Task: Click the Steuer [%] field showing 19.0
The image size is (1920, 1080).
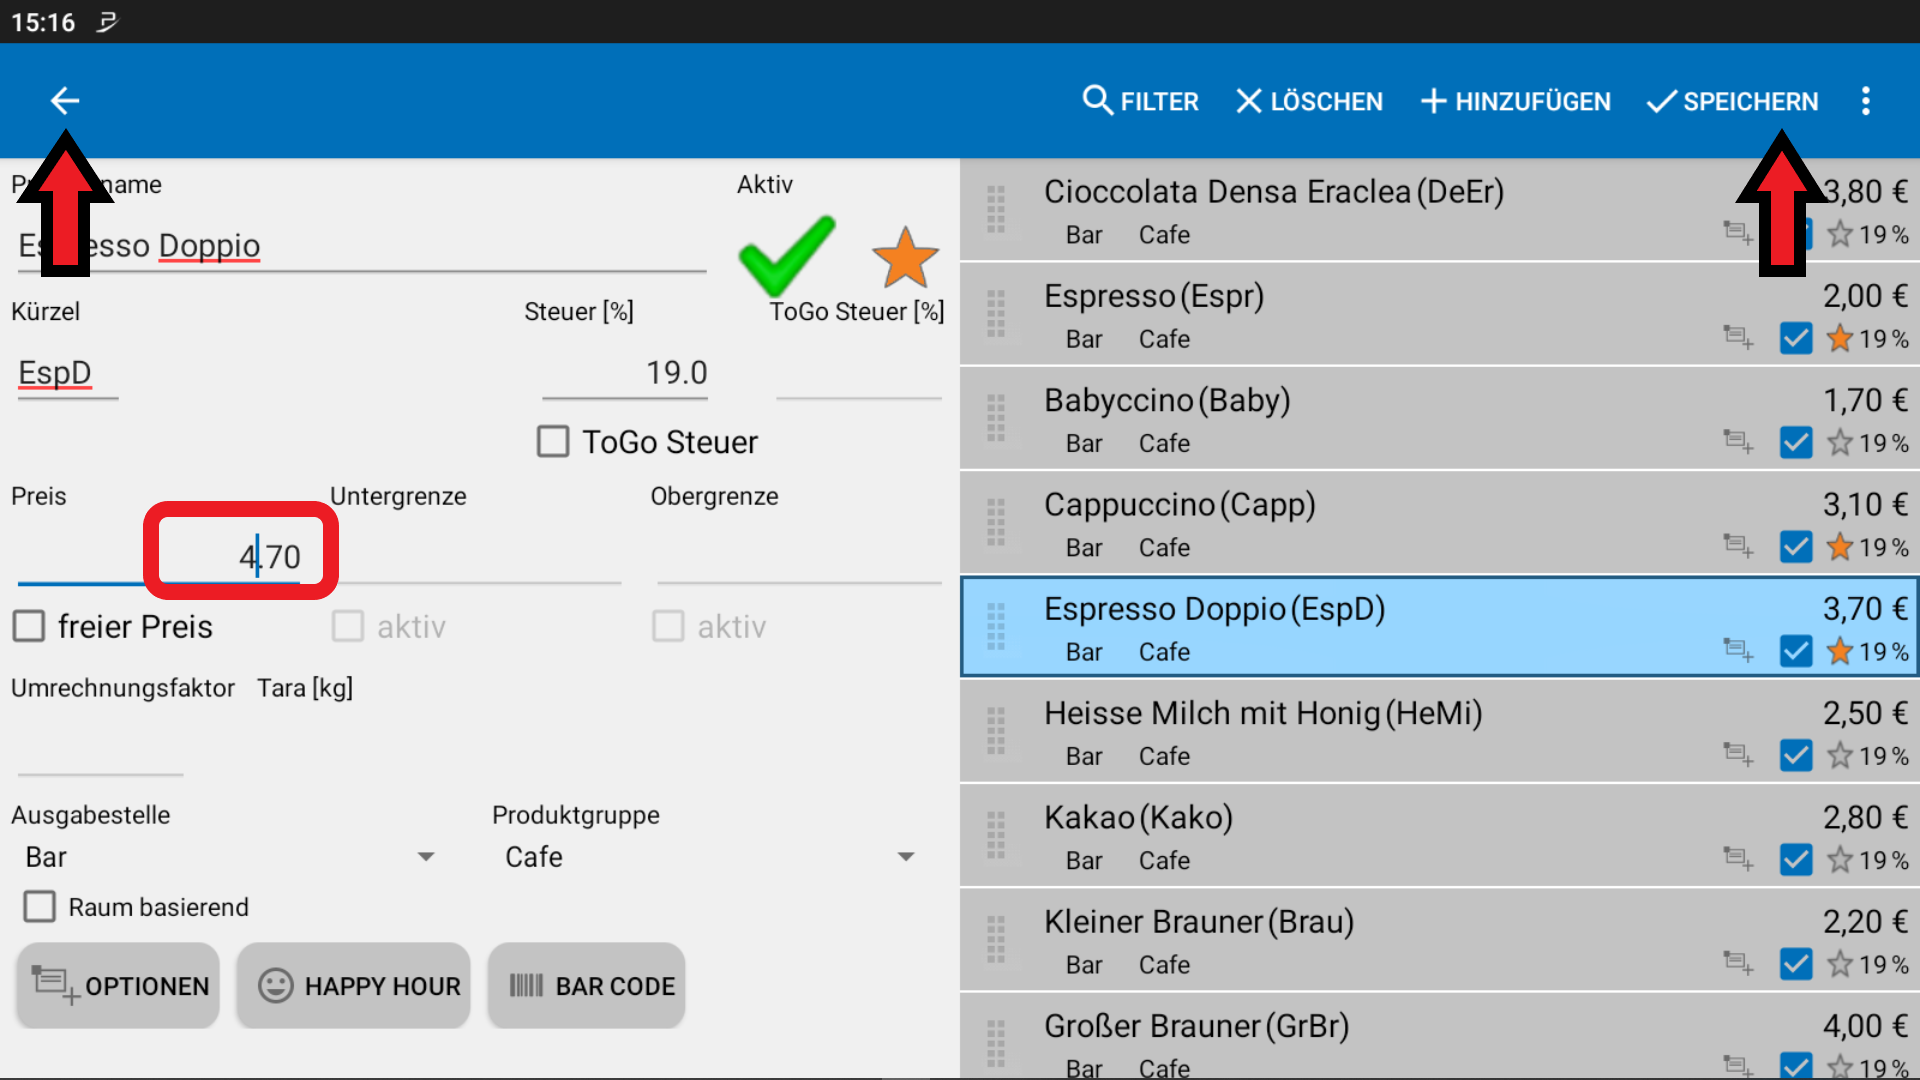Action: click(x=626, y=373)
